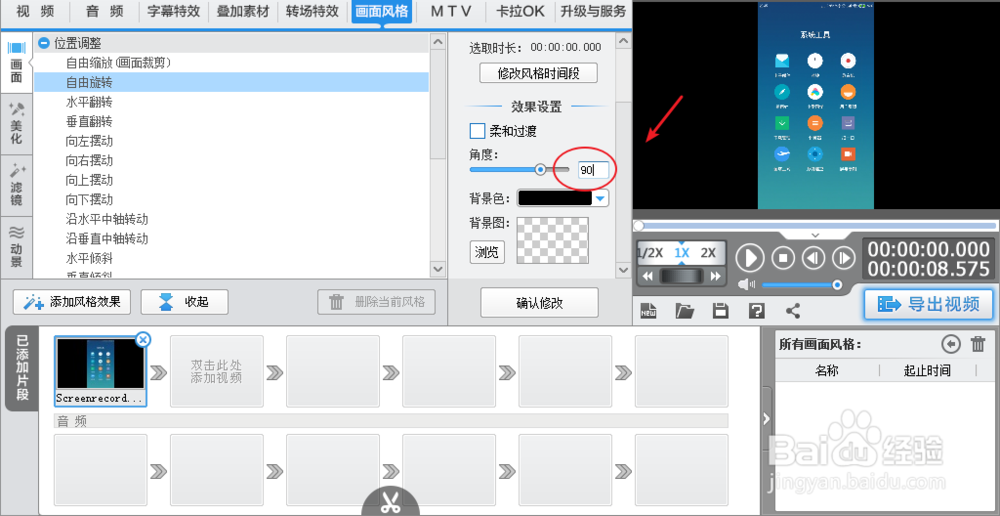The image size is (1000, 516).
Task: Open the 视频 tab
Action: click(35, 11)
